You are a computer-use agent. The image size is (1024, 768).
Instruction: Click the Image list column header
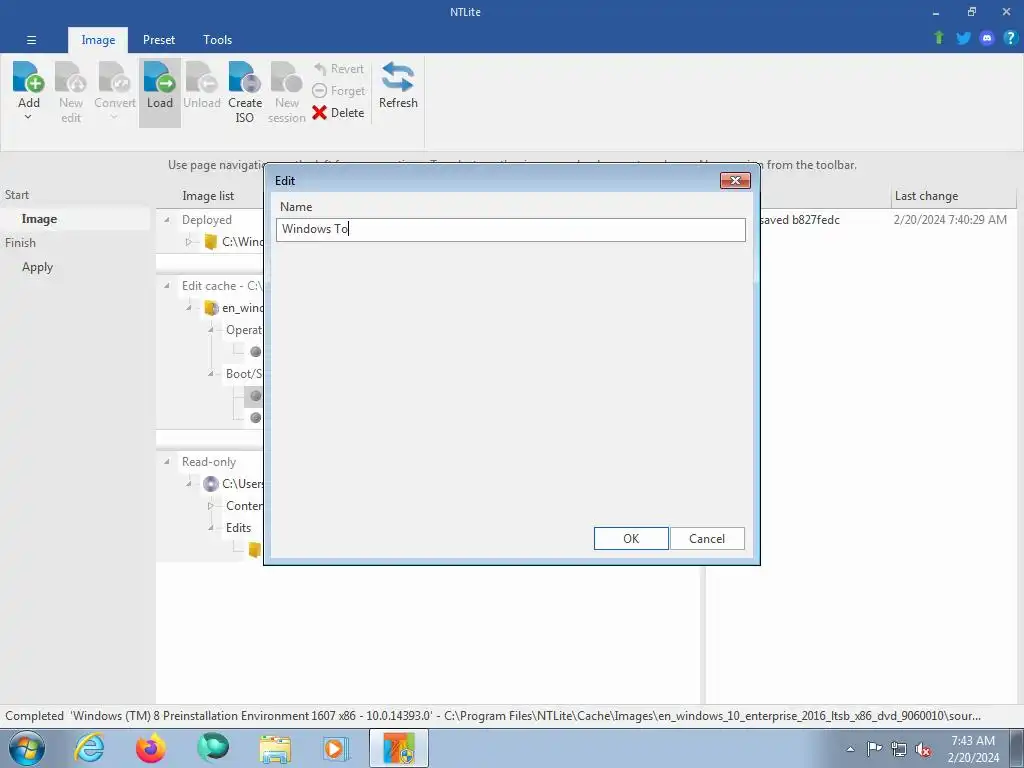coord(208,196)
